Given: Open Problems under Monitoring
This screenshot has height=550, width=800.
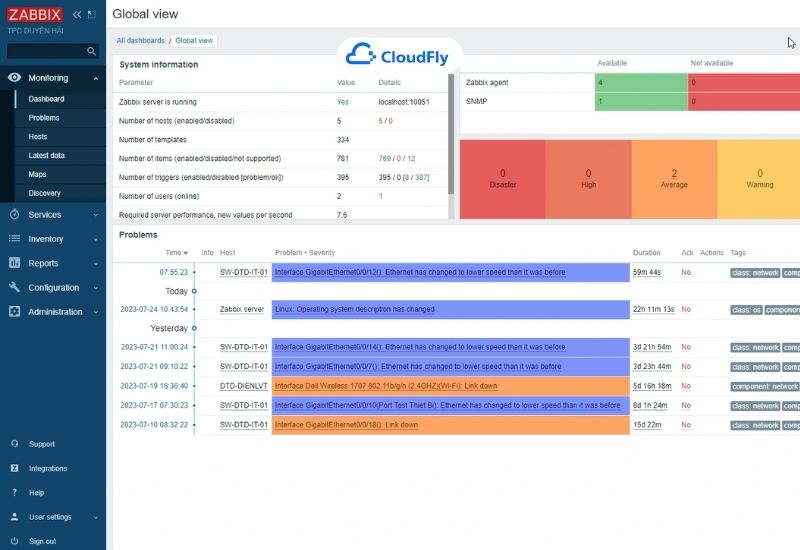Looking at the screenshot, I should (x=44, y=118).
